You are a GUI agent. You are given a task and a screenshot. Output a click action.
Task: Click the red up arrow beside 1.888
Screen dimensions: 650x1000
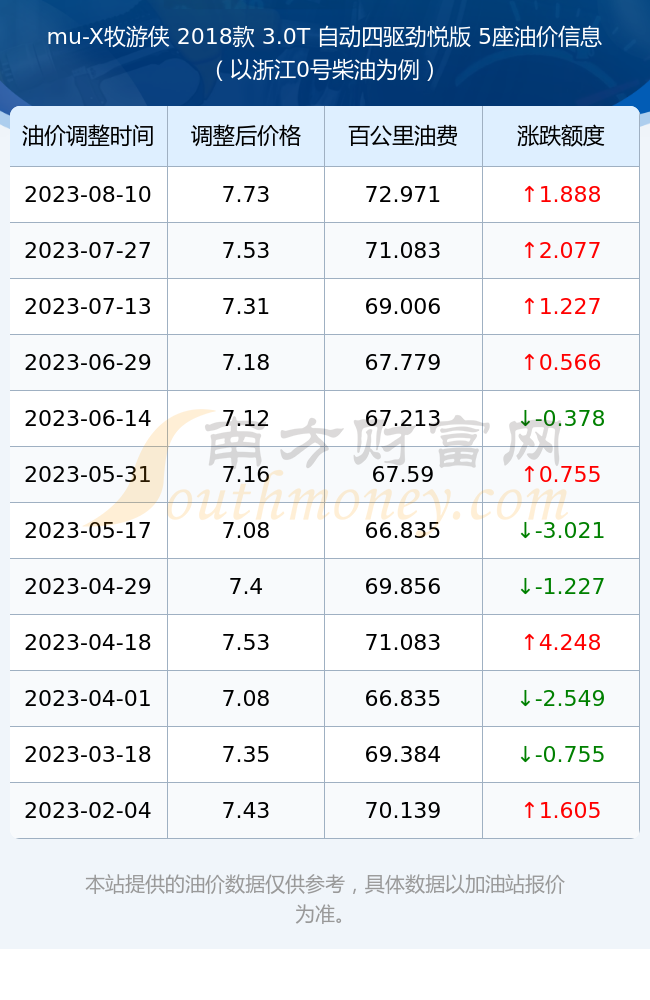coord(529,194)
